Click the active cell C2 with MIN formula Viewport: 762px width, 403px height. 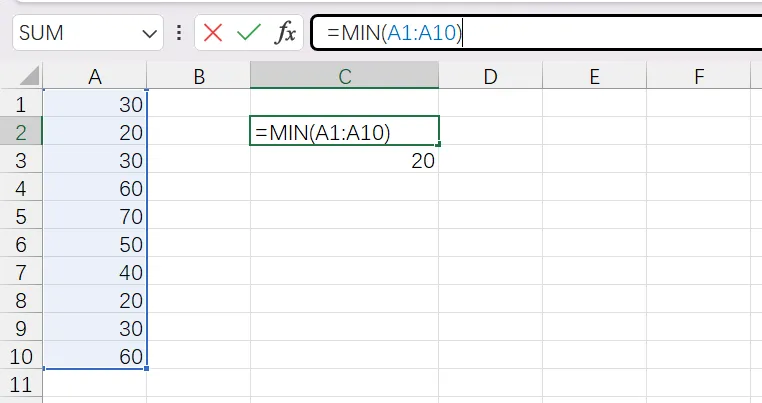(x=345, y=131)
